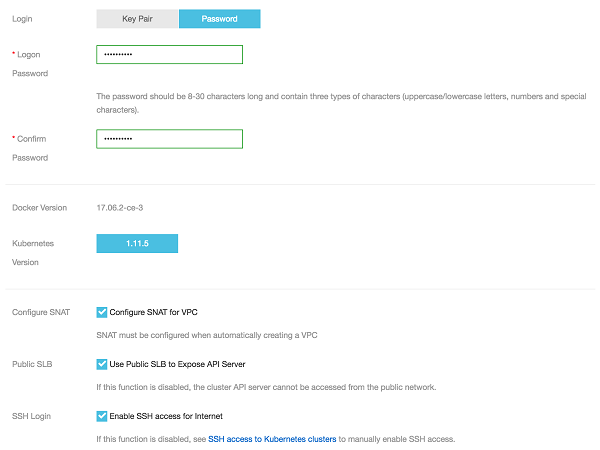Focus the Logon Password input field
Screen dimensions: 600x450
[170, 54]
